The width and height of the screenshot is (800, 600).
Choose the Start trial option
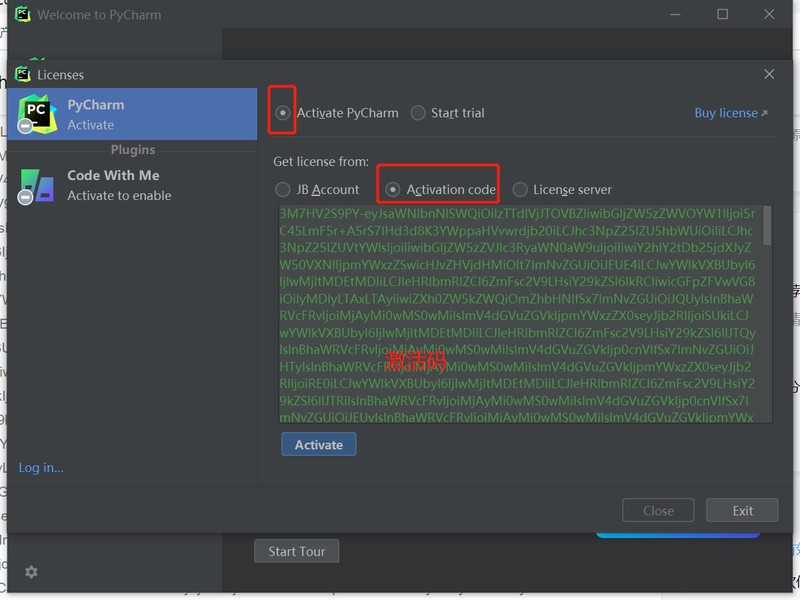point(418,113)
